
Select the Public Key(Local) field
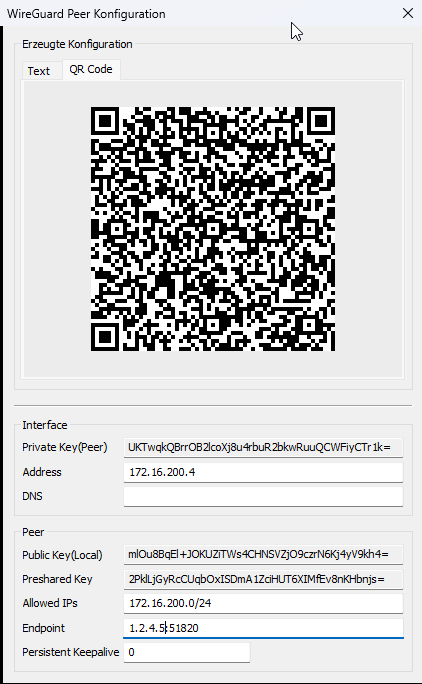pyautogui.click(x=263, y=554)
